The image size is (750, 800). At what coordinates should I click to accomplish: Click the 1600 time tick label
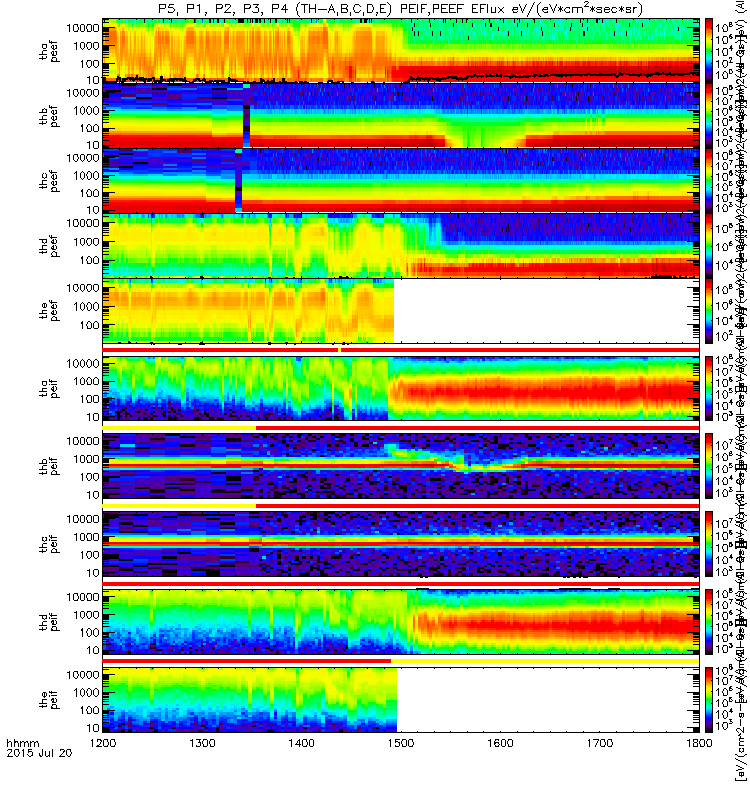(500, 742)
